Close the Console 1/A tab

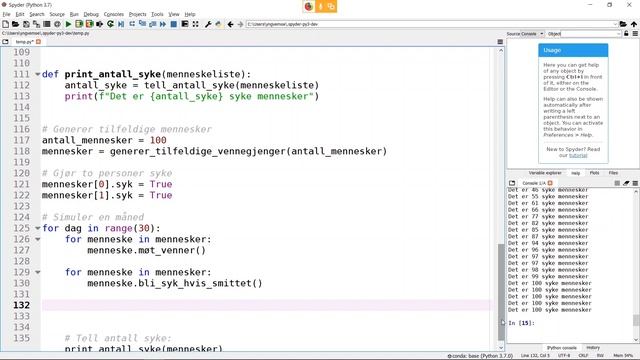(x=550, y=183)
